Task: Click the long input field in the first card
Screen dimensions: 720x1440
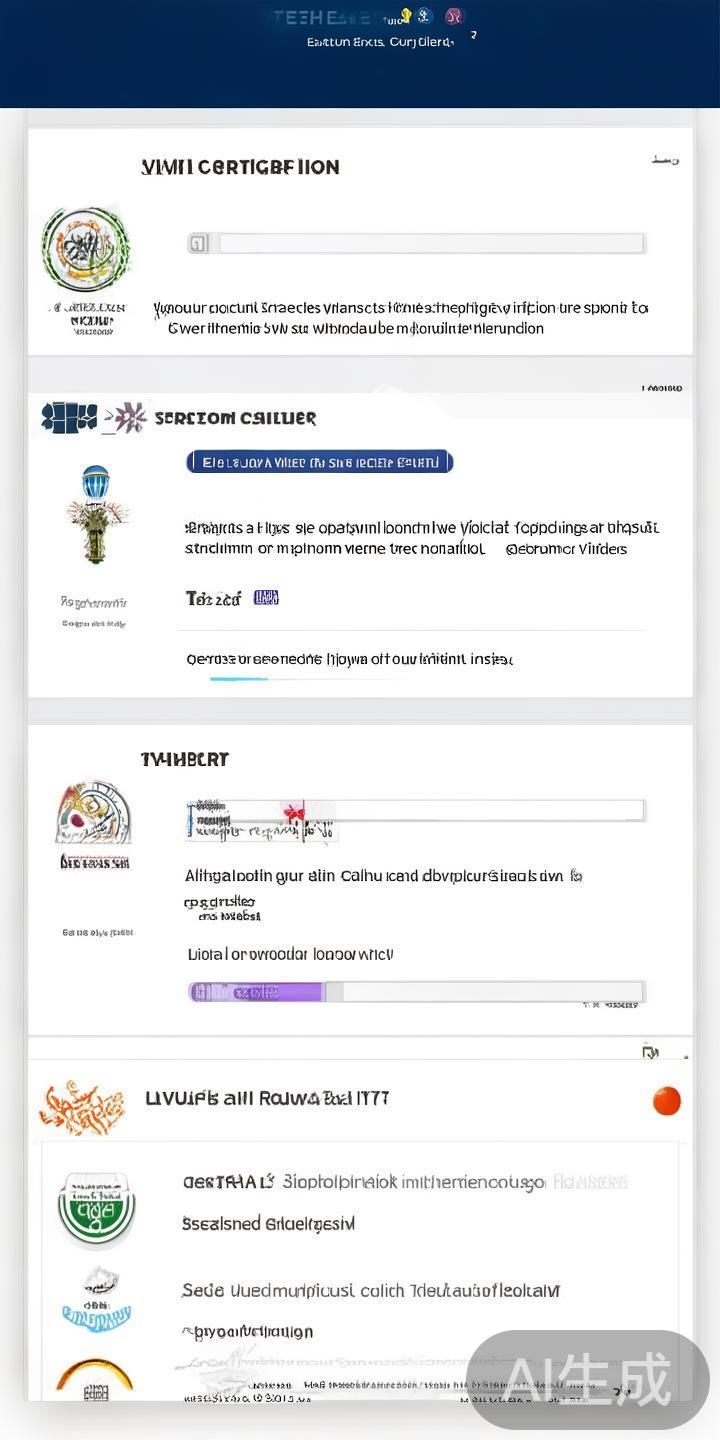Action: click(x=431, y=243)
